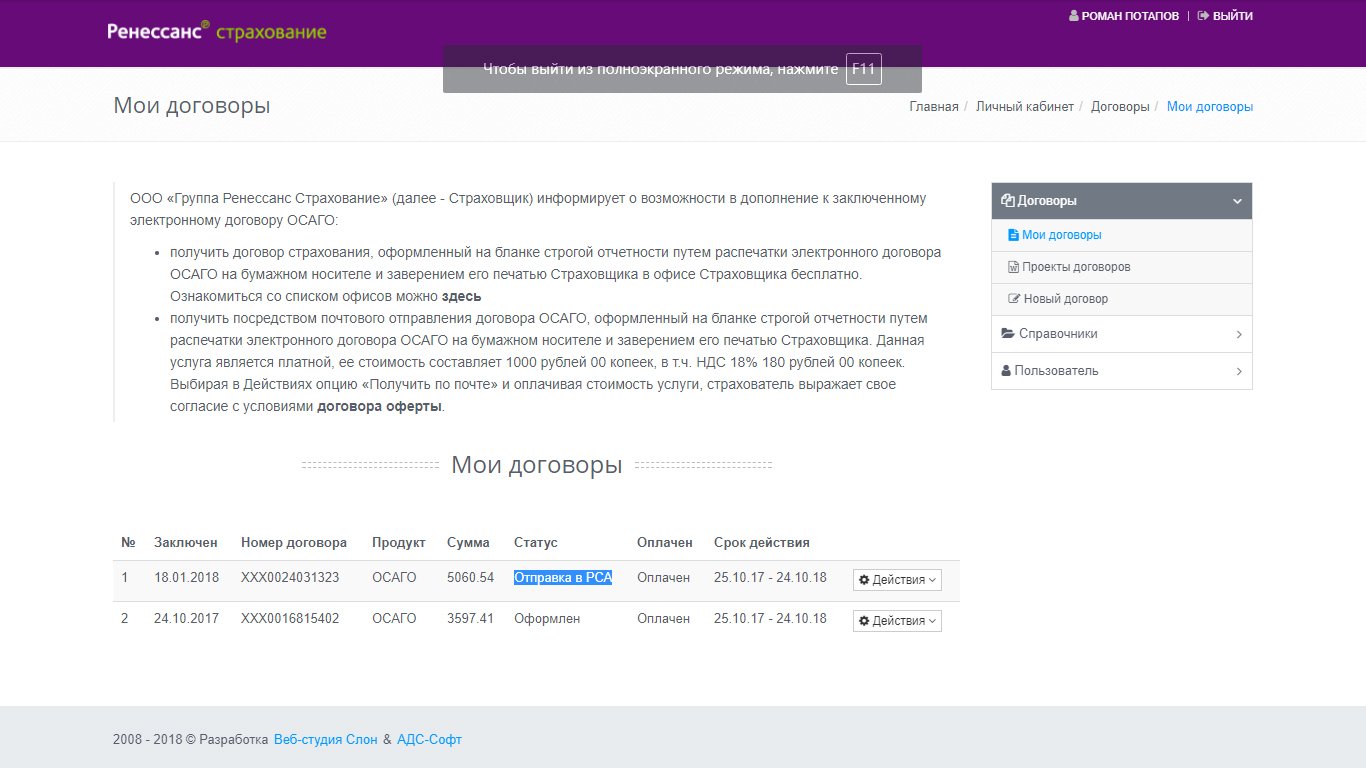Open Действия dropdown for contract XXX0016815402
The image size is (1366, 768).
[x=897, y=621]
